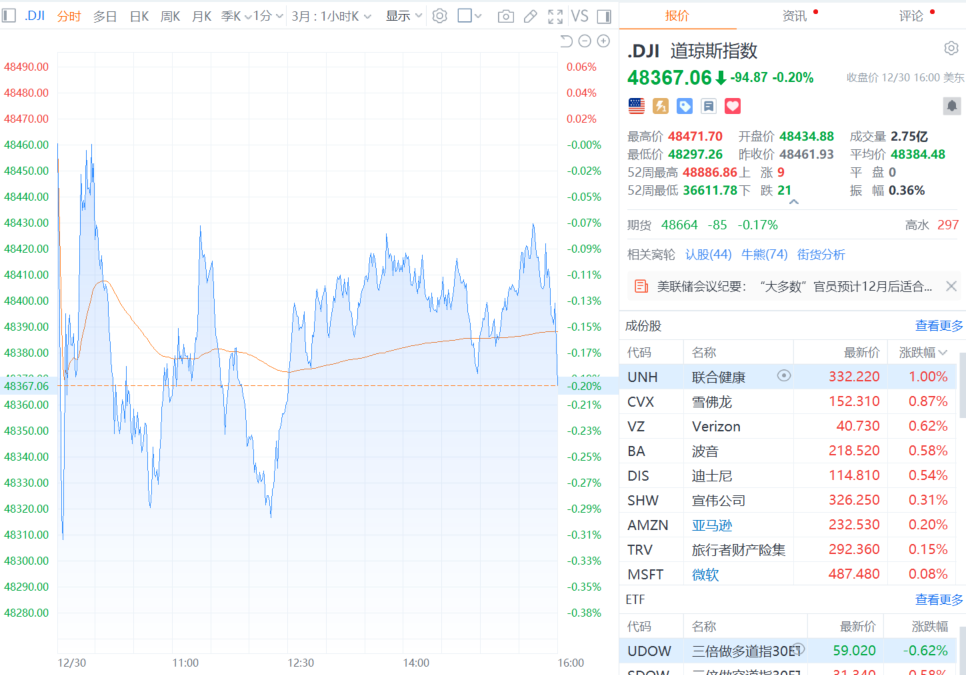Open the notes comment icon
The image size is (966, 675).
pyautogui.click(x=708, y=106)
